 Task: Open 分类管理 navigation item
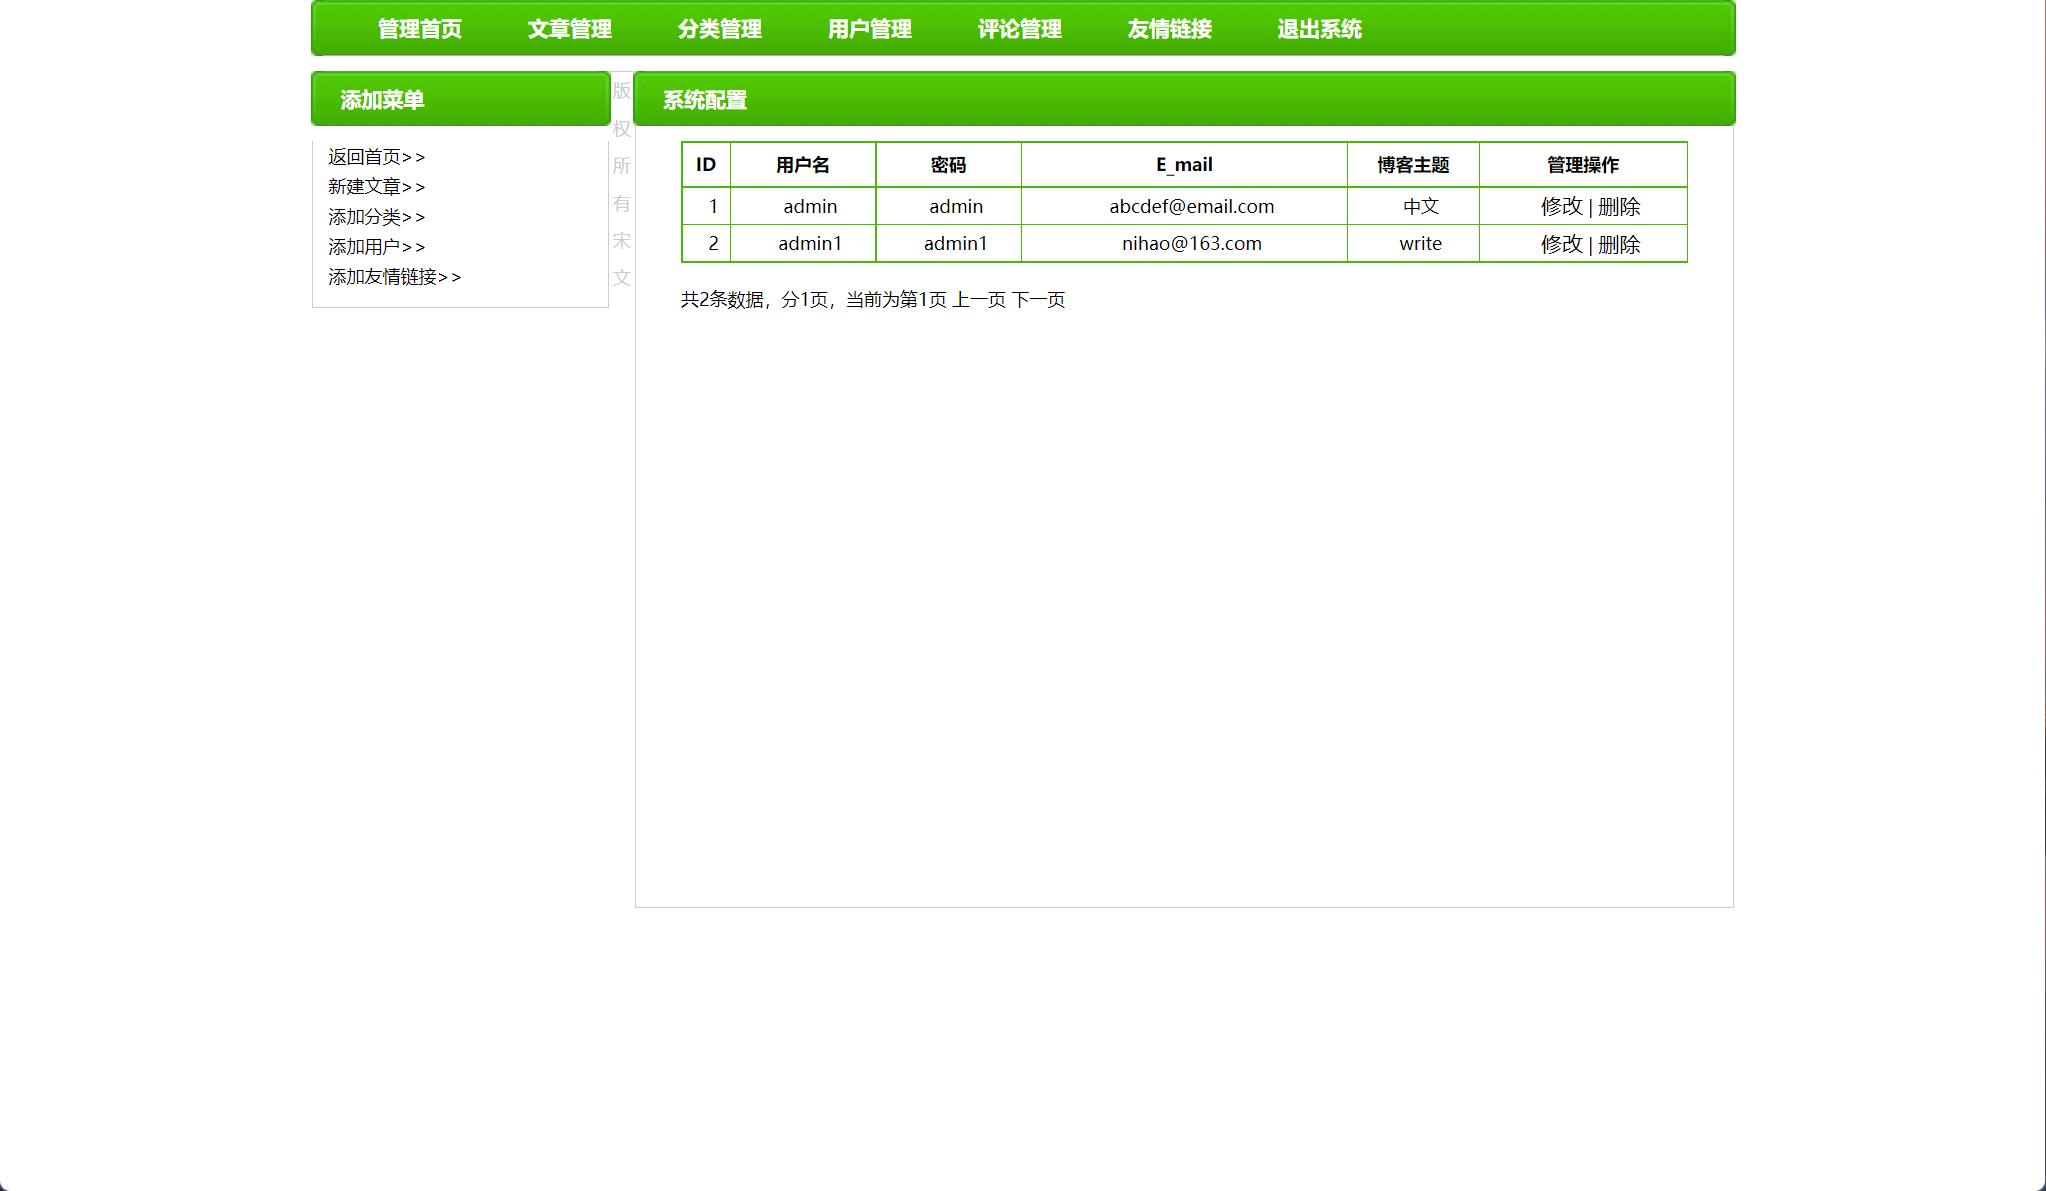(719, 29)
